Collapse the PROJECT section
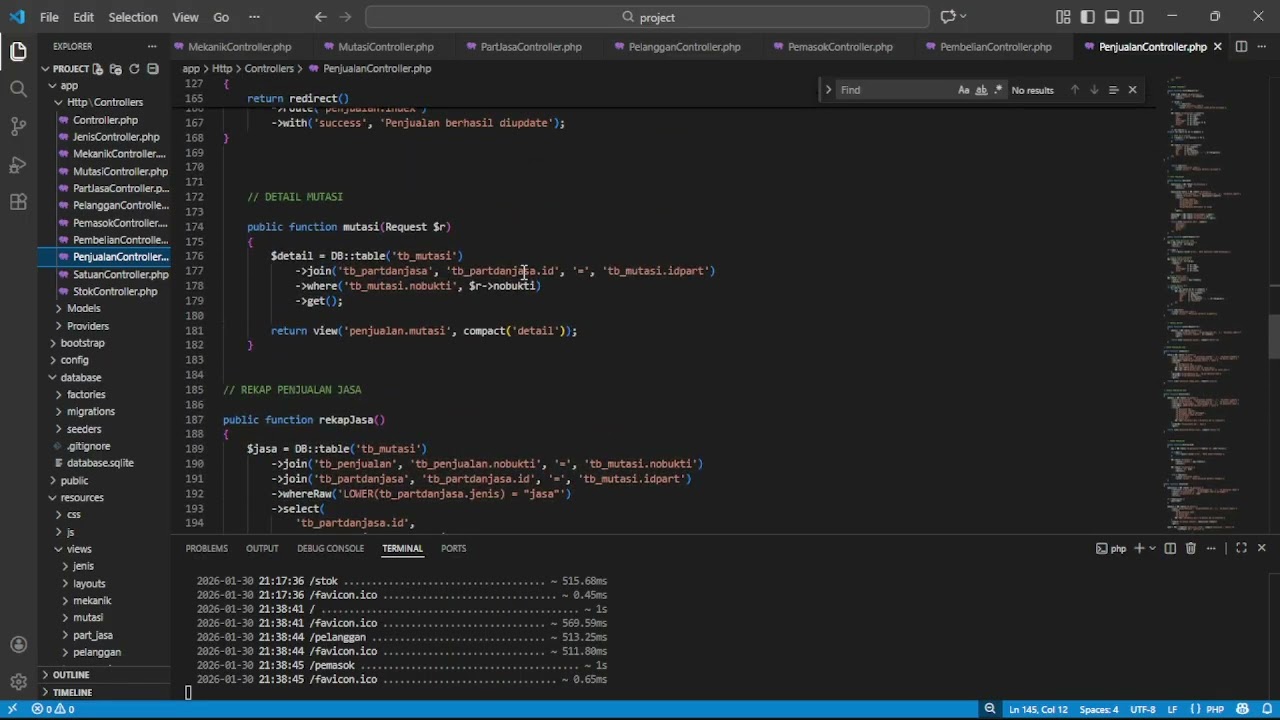This screenshot has height=720, width=1280. [x=45, y=69]
